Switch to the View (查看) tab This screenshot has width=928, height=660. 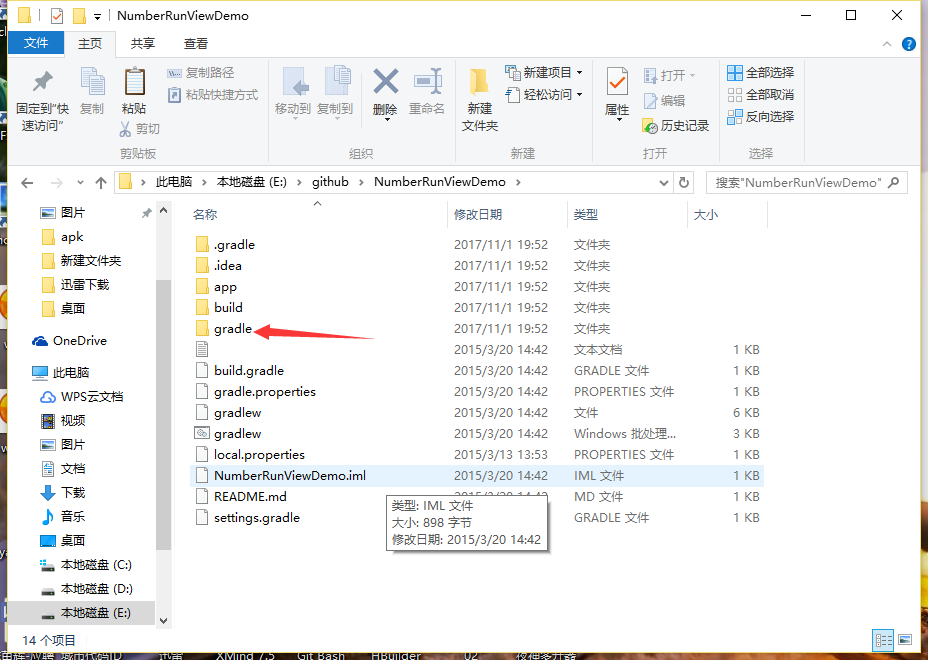click(196, 43)
